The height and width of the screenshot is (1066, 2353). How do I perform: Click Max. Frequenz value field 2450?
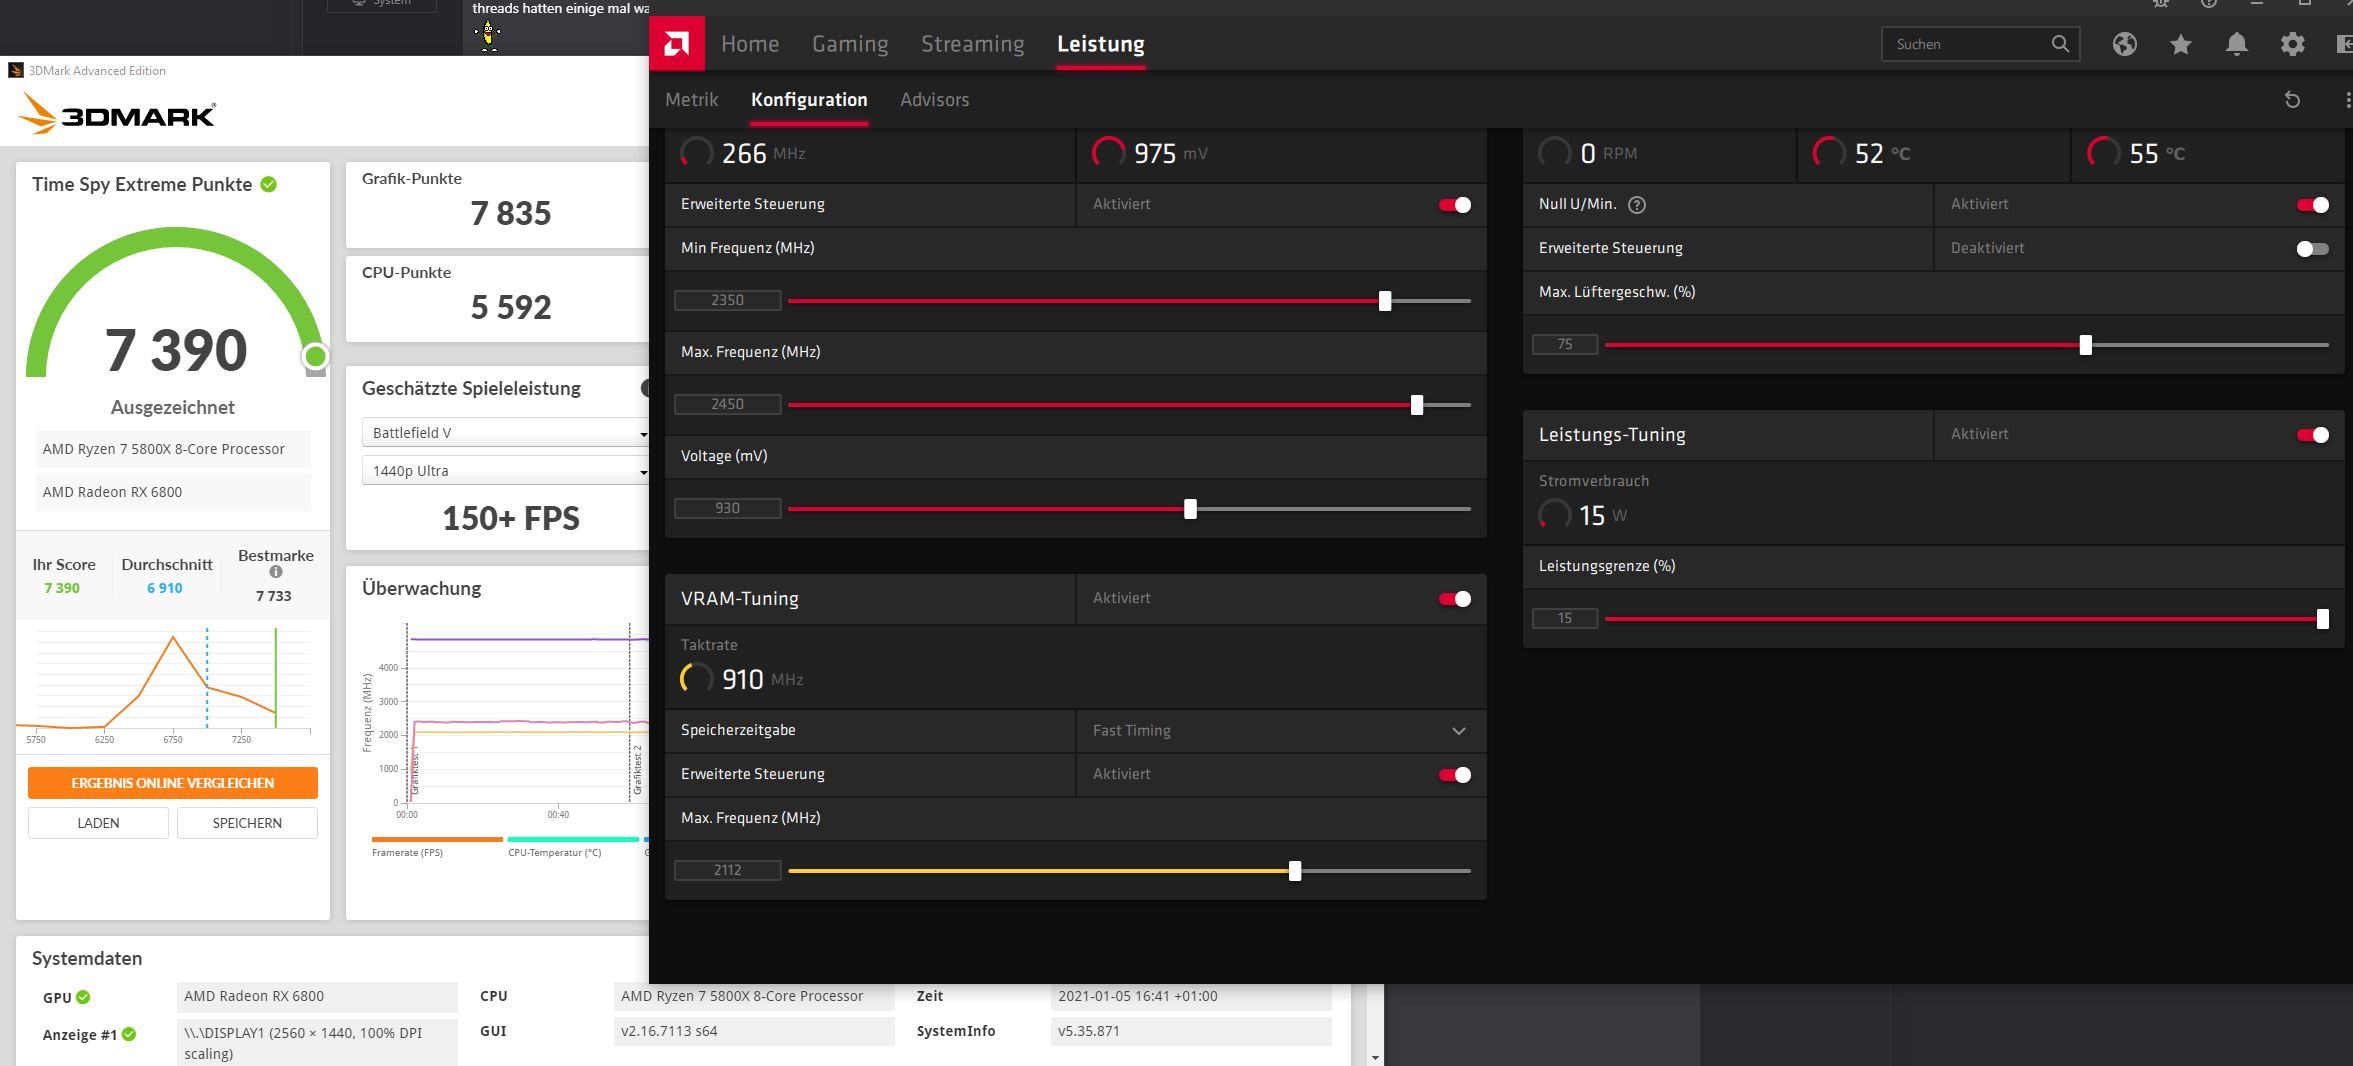727,404
